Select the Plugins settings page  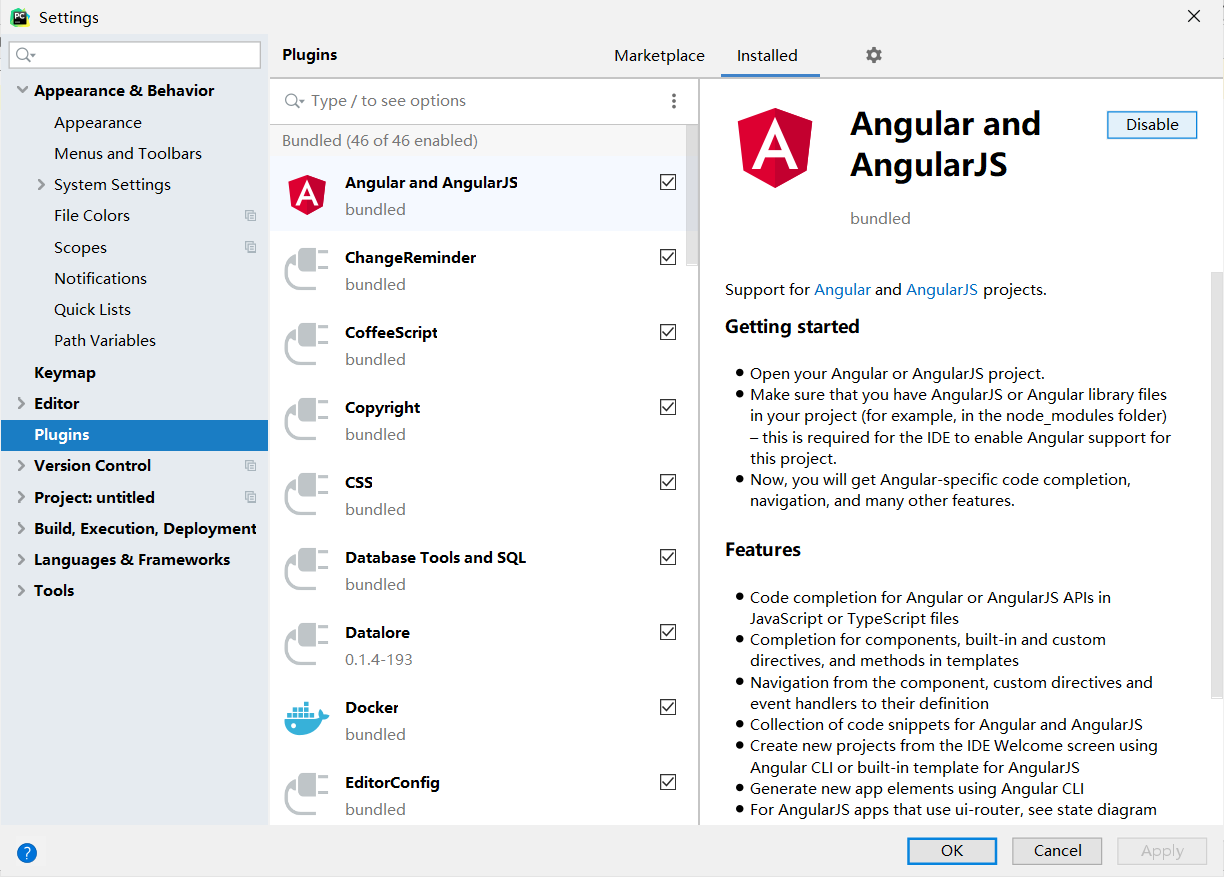[134, 435]
